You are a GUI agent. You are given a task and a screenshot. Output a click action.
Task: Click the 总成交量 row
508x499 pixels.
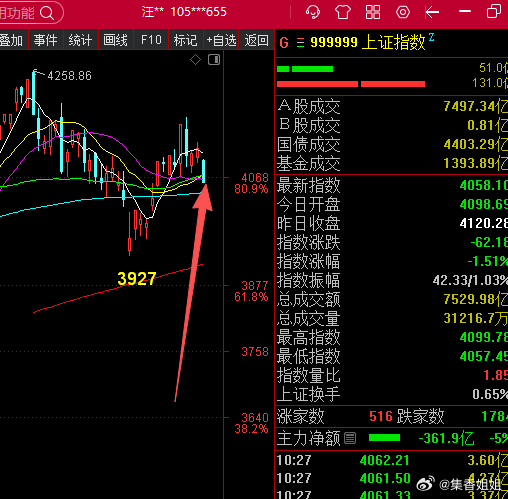(392, 318)
